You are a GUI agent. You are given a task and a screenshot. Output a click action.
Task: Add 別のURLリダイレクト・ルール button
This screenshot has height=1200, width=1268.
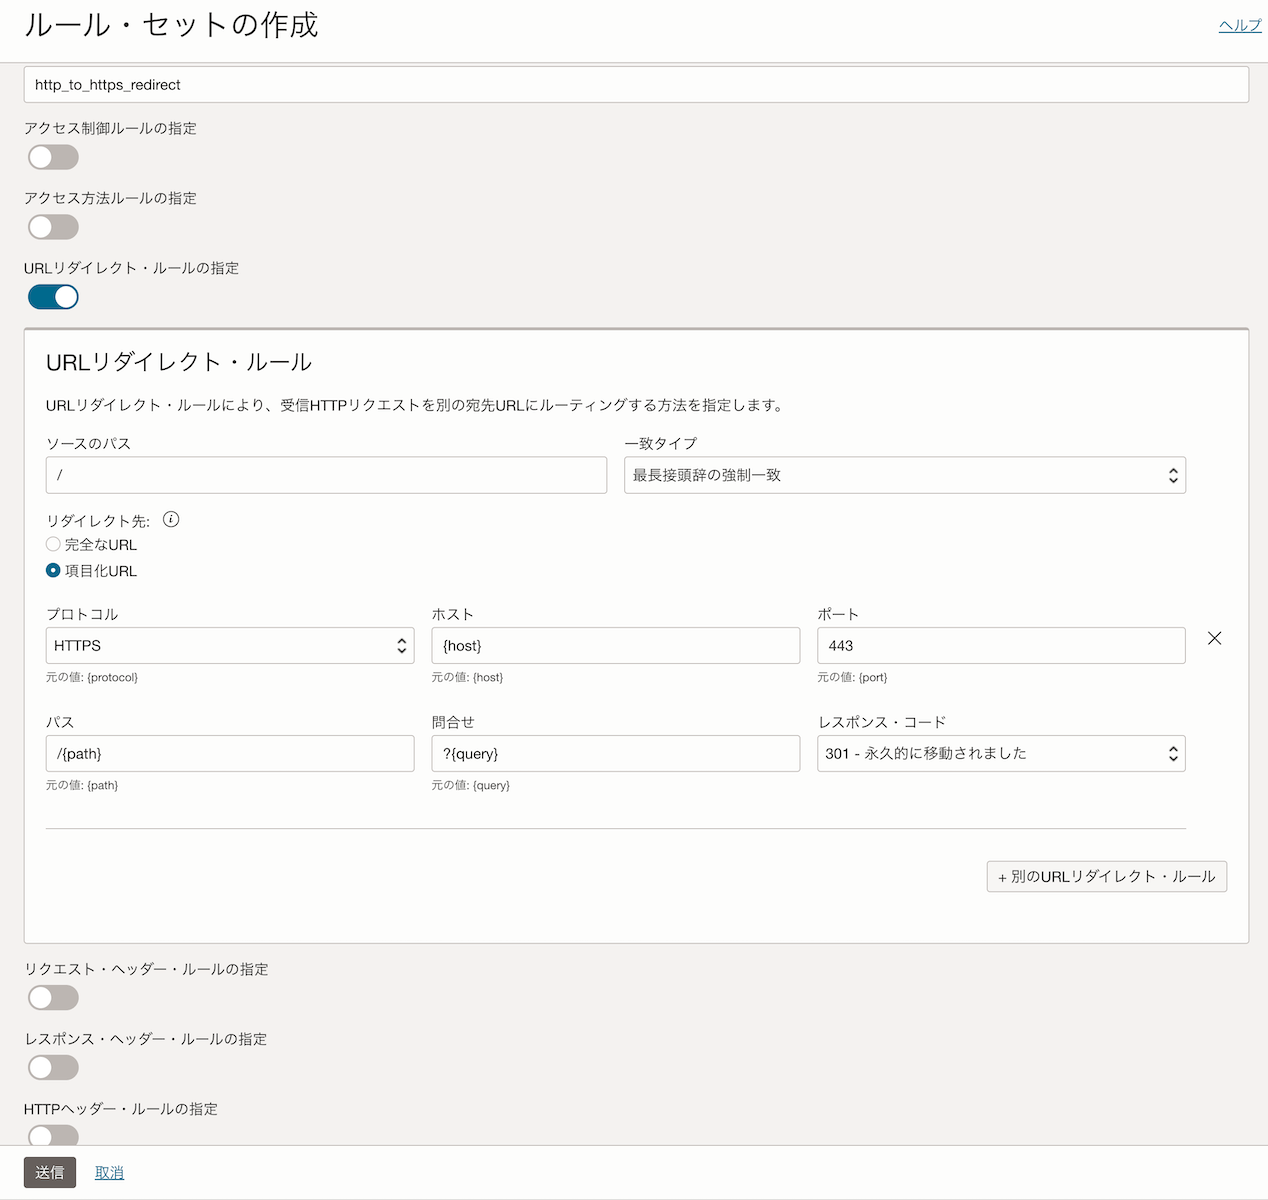pyautogui.click(x=1107, y=876)
